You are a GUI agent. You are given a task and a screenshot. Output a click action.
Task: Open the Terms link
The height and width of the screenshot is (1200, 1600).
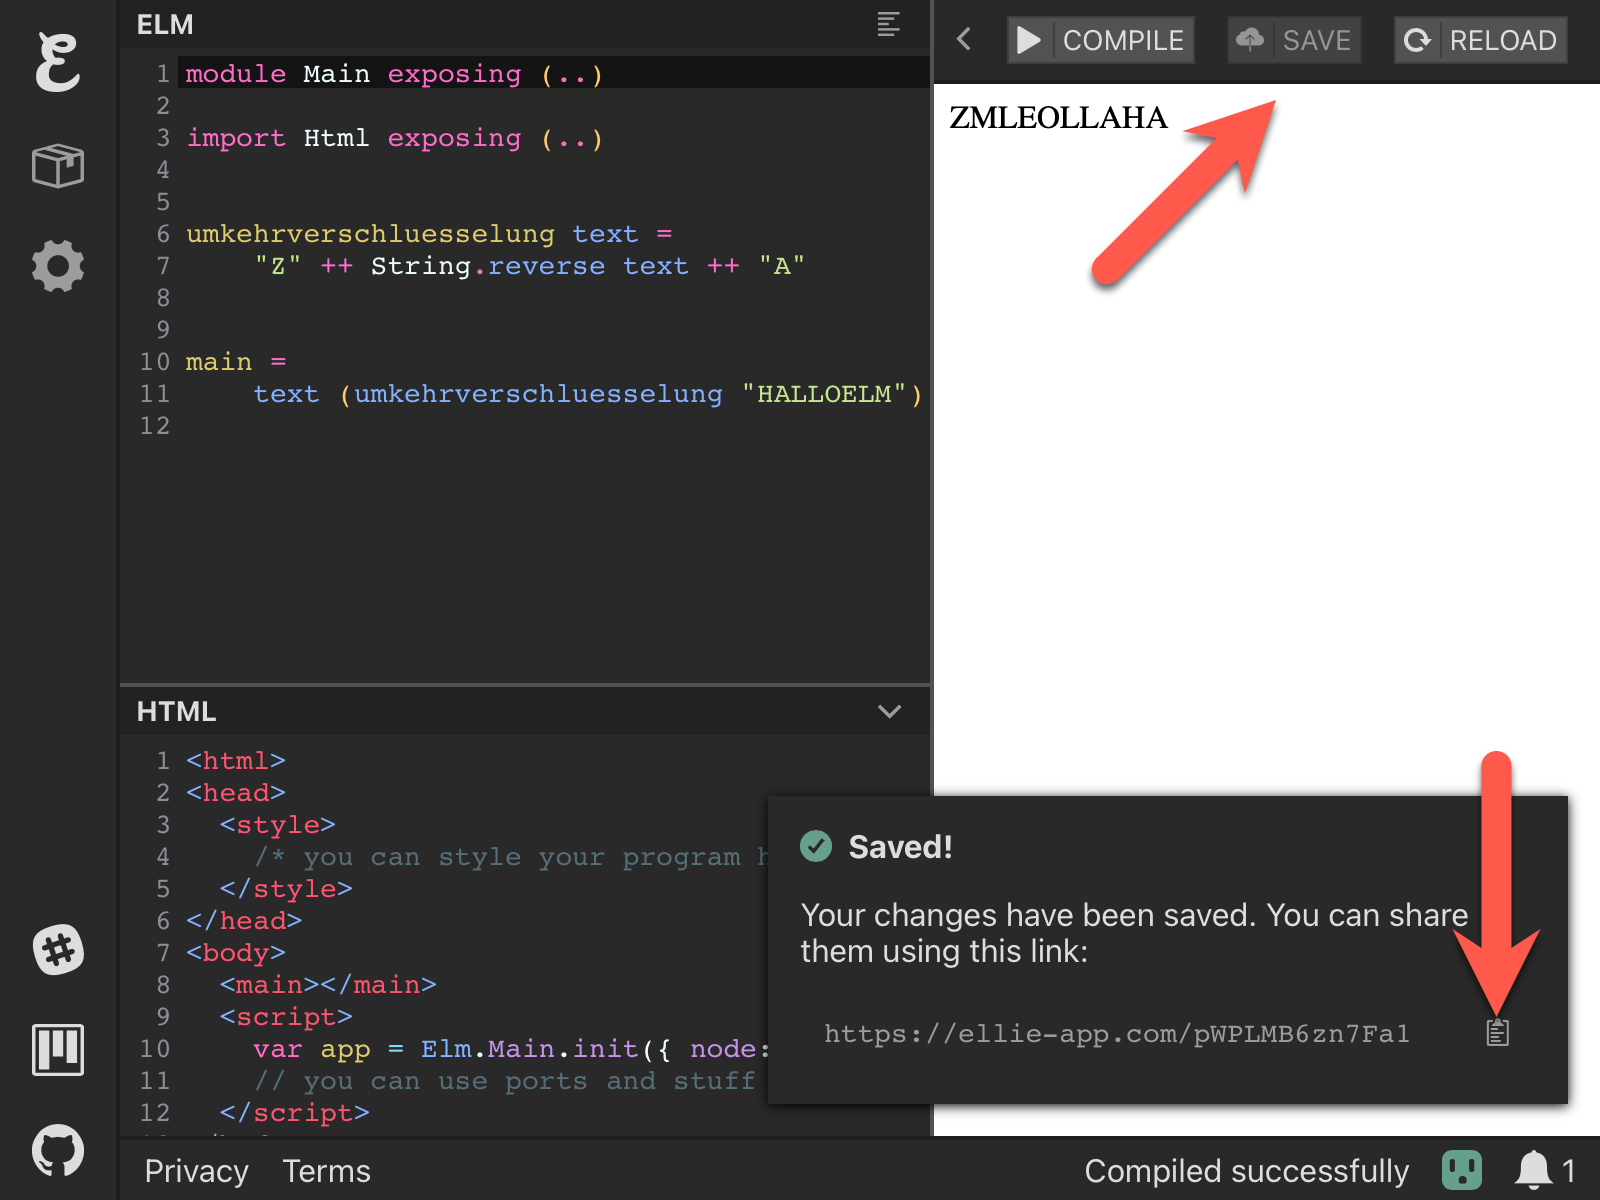point(326,1171)
